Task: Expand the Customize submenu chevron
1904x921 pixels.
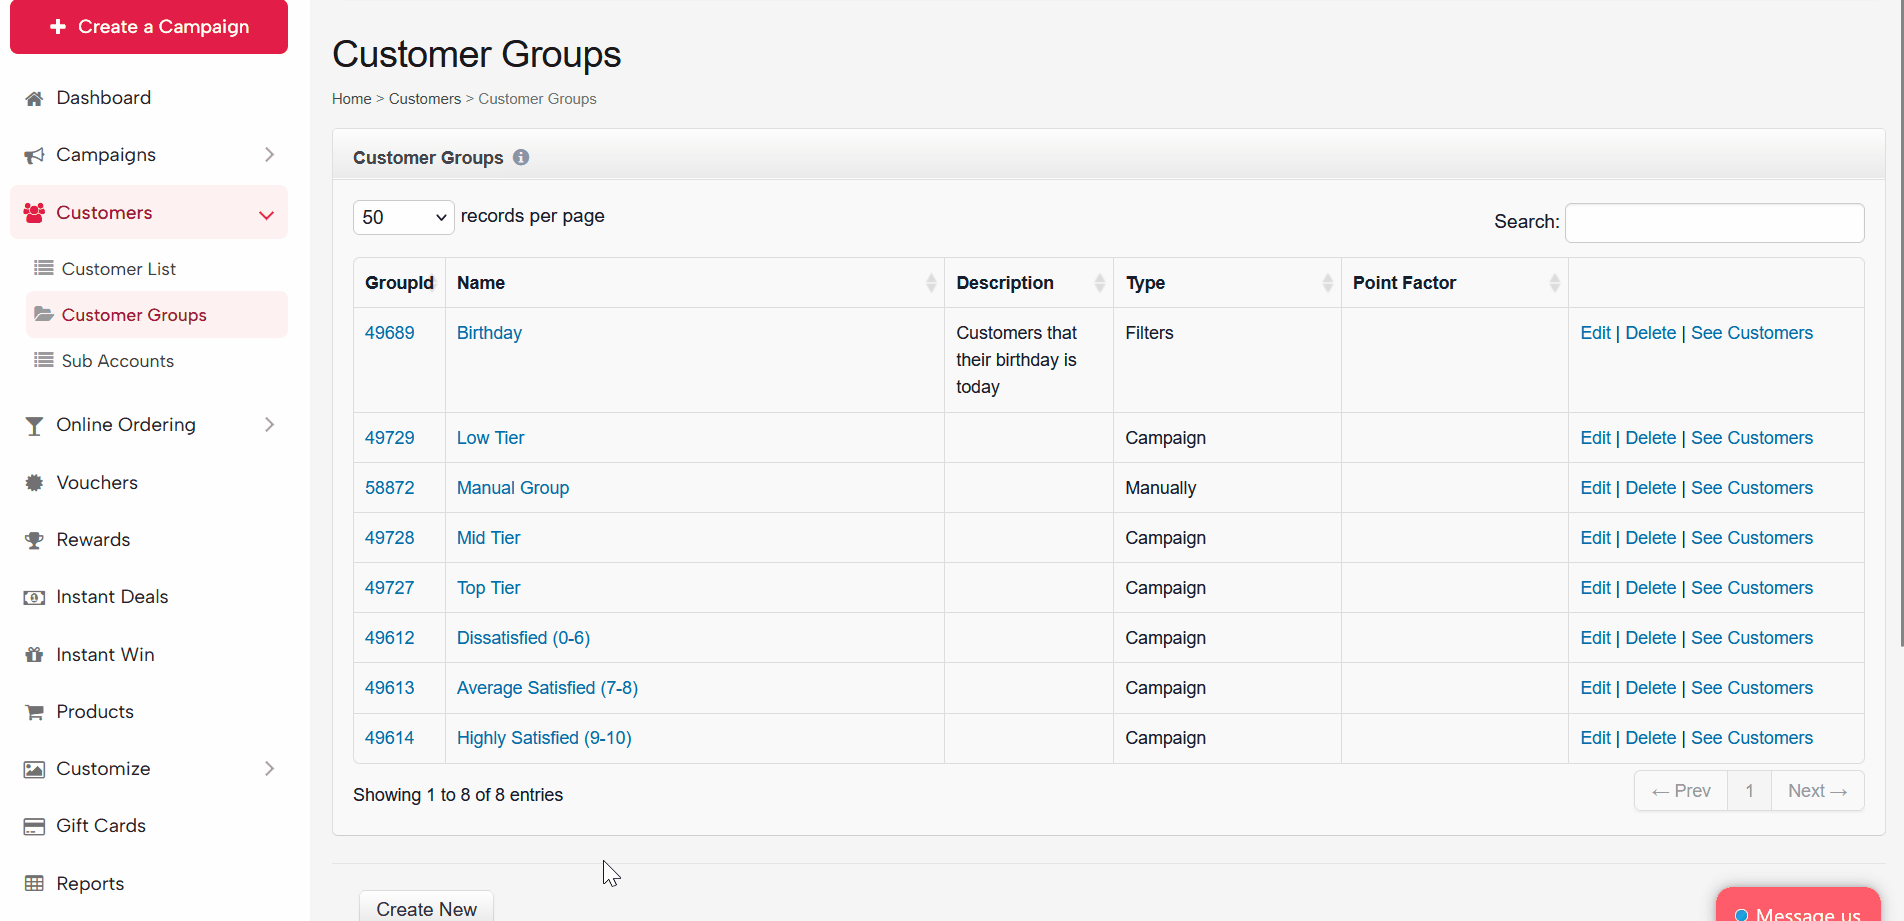Action: click(x=269, y=769)
